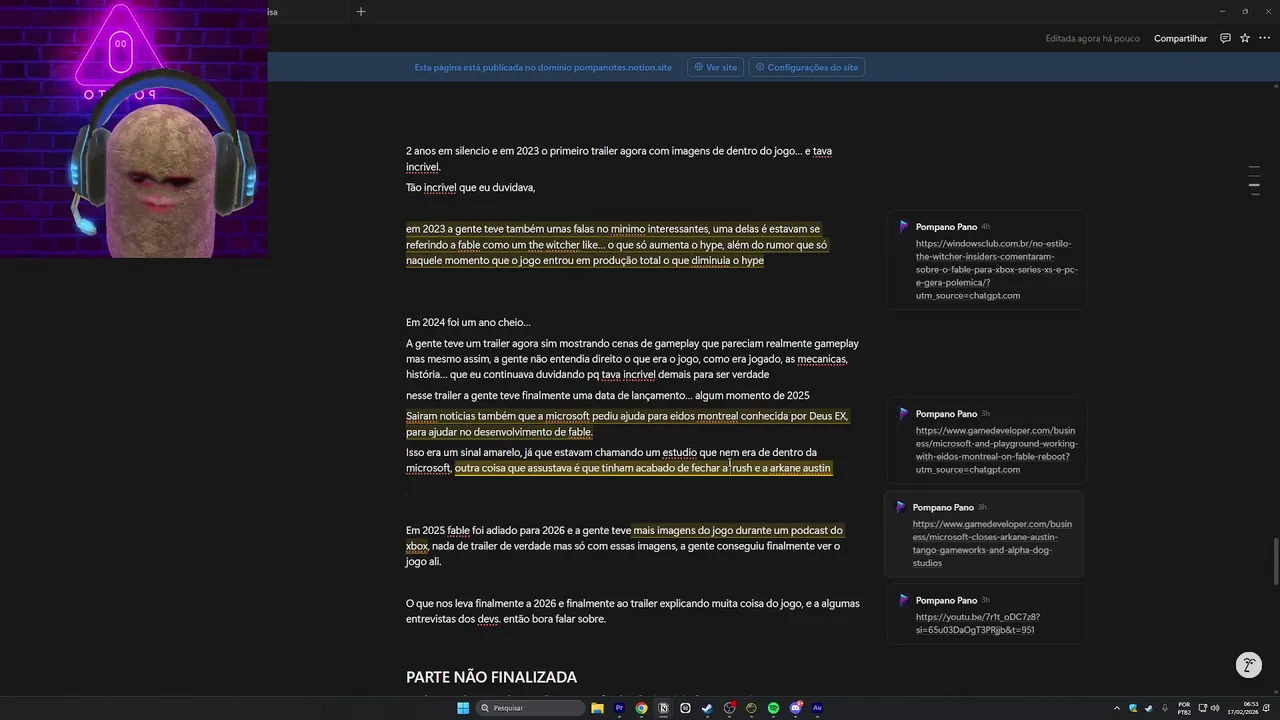Click Compartilhar to share the page
Viewport: 1280px width, 720px height.
[x=1180, y=38]
